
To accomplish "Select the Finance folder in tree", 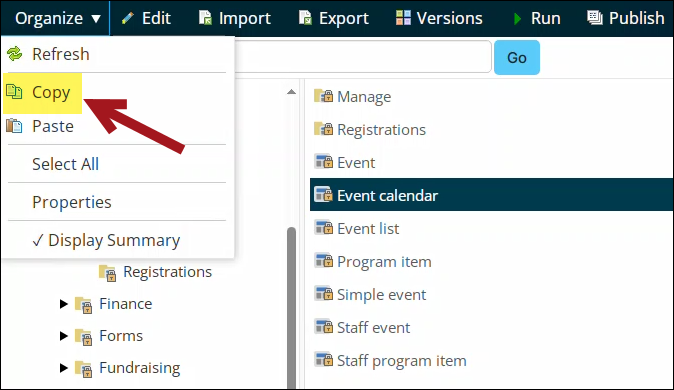I will [x=126, y=304].
